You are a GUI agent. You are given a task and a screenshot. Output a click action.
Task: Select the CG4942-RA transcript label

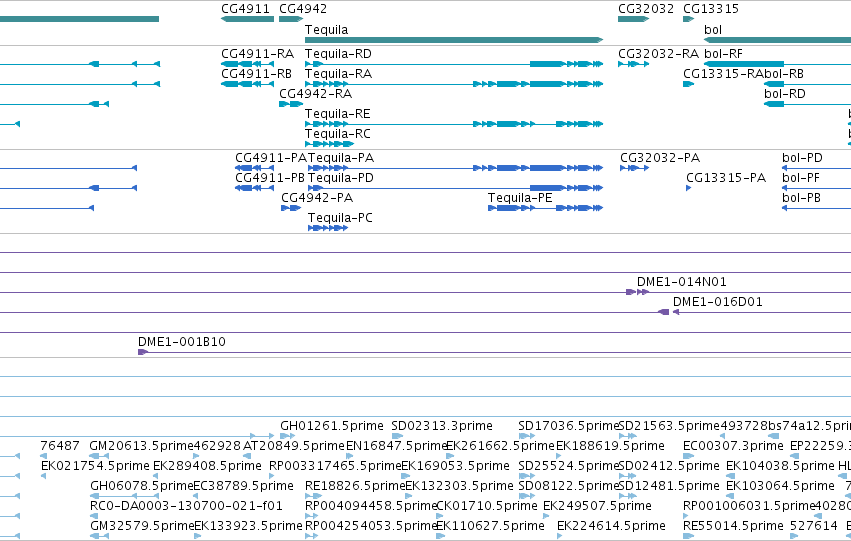click(x=315, y=94)
